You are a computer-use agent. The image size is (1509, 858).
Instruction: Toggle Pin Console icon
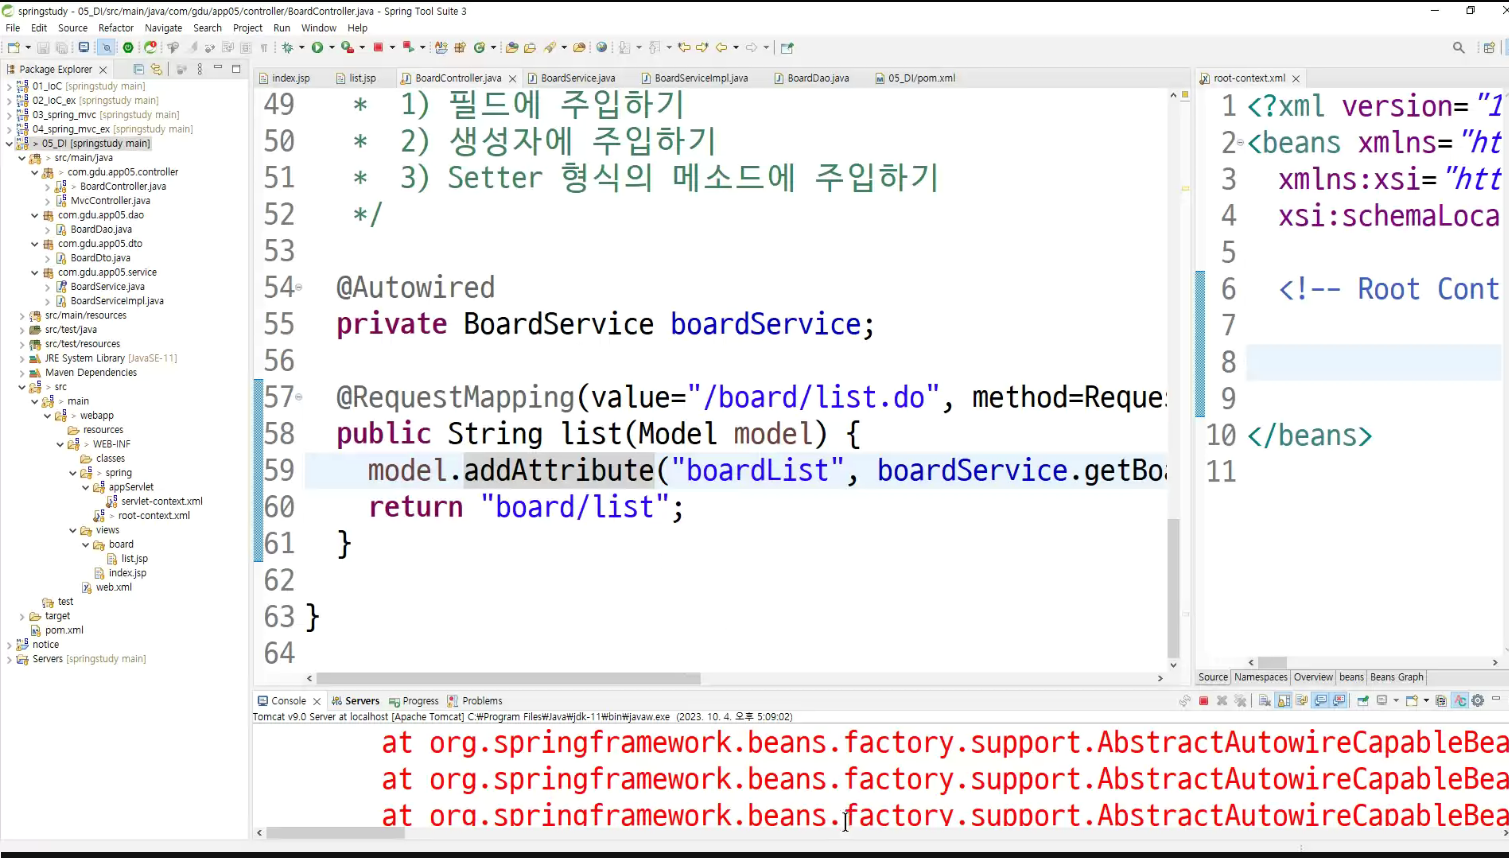tap(1363, 701)
